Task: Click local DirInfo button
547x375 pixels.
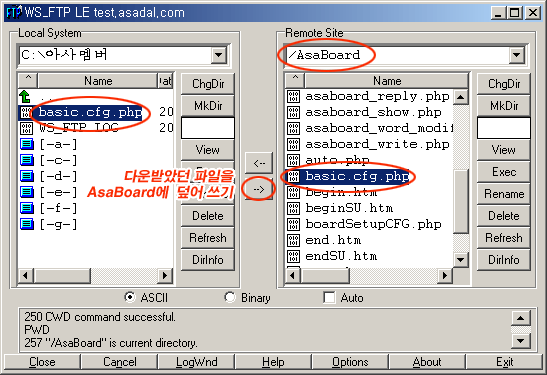Action: click(208, 260)
